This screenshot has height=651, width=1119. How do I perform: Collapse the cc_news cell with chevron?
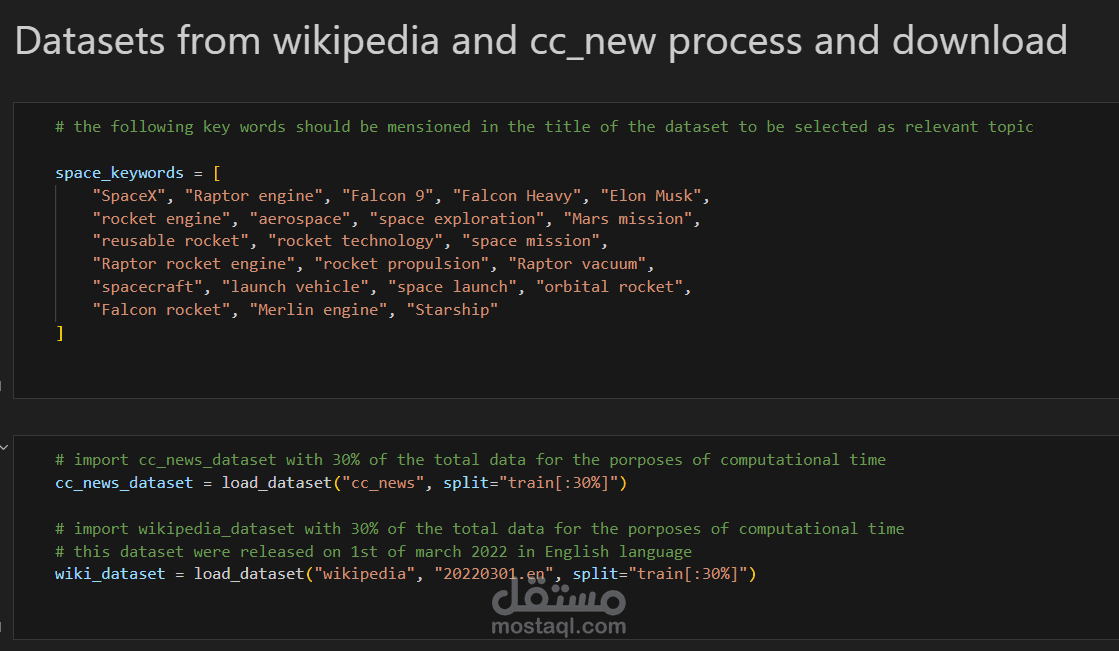coord(4,448)
